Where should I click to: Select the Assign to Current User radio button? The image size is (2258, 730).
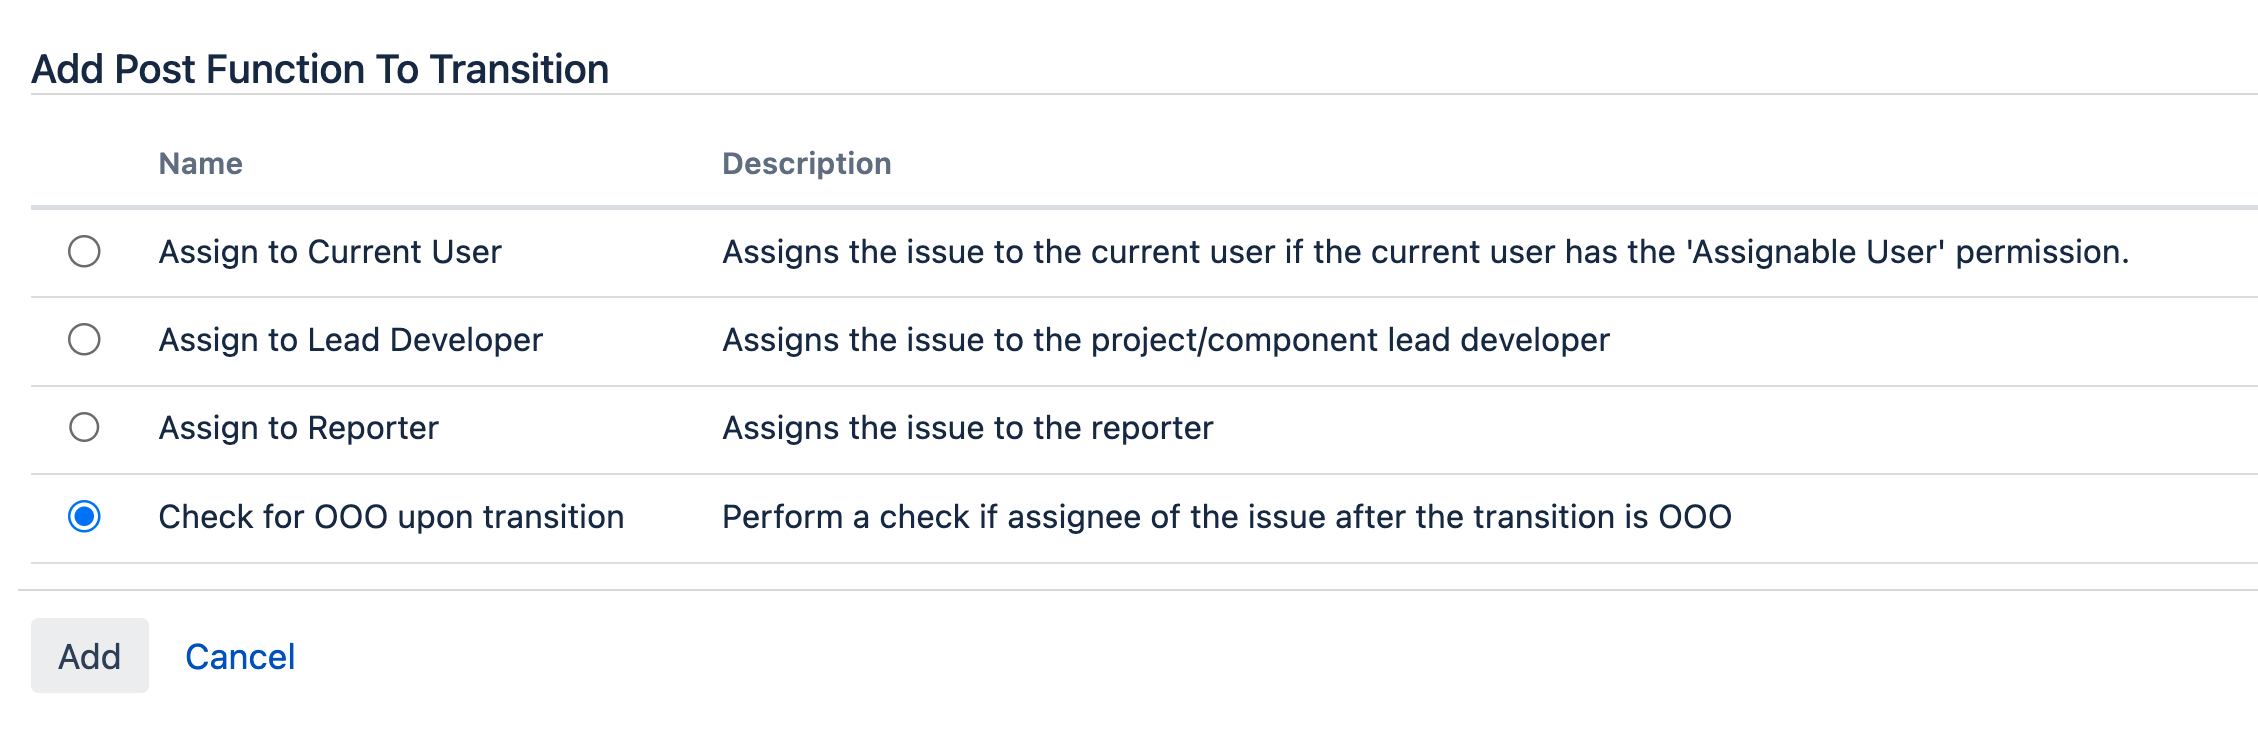point(84,252)
